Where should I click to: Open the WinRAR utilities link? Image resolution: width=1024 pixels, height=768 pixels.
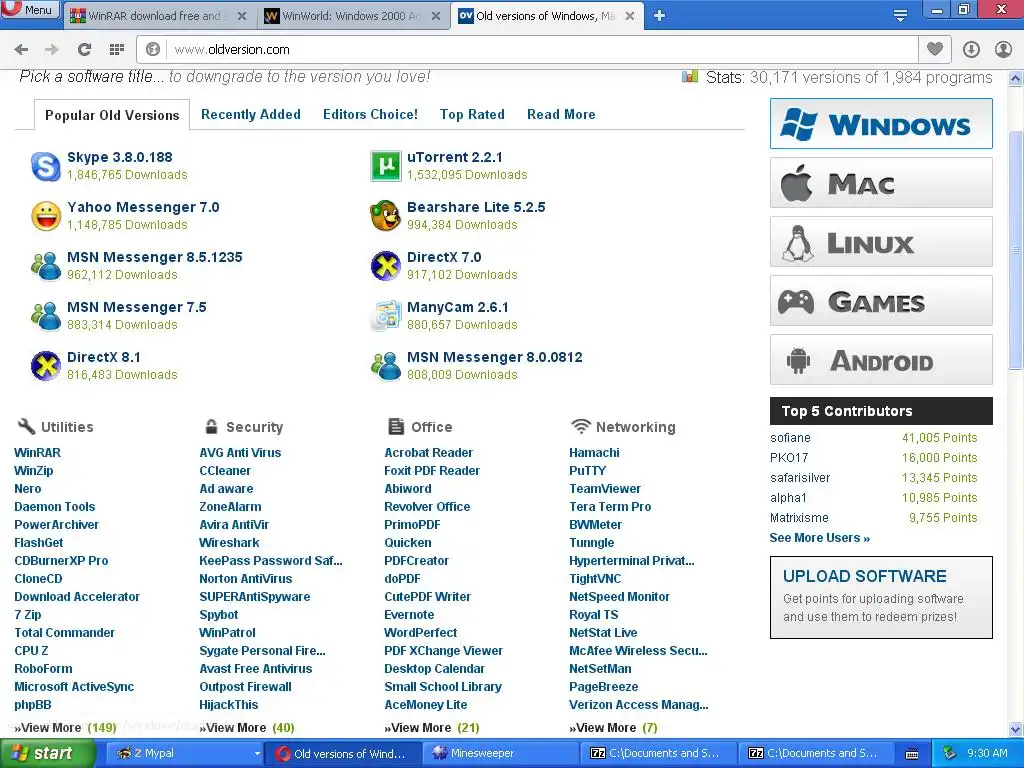pos(37,453)
